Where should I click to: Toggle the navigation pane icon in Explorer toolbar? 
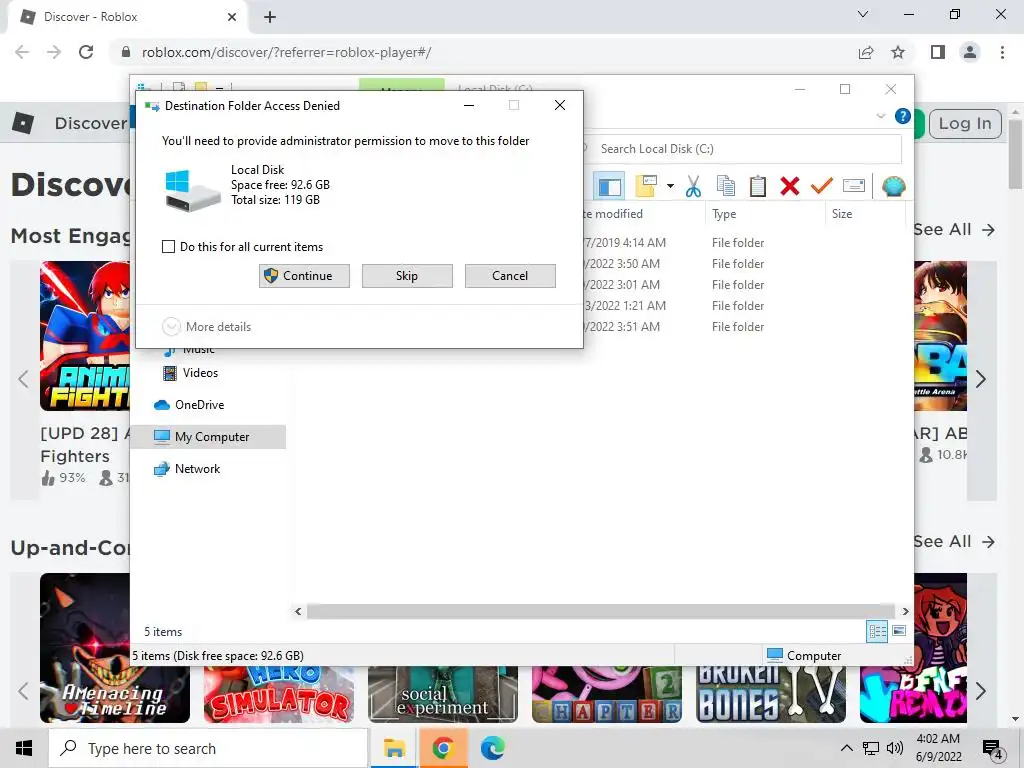point(609,187)
